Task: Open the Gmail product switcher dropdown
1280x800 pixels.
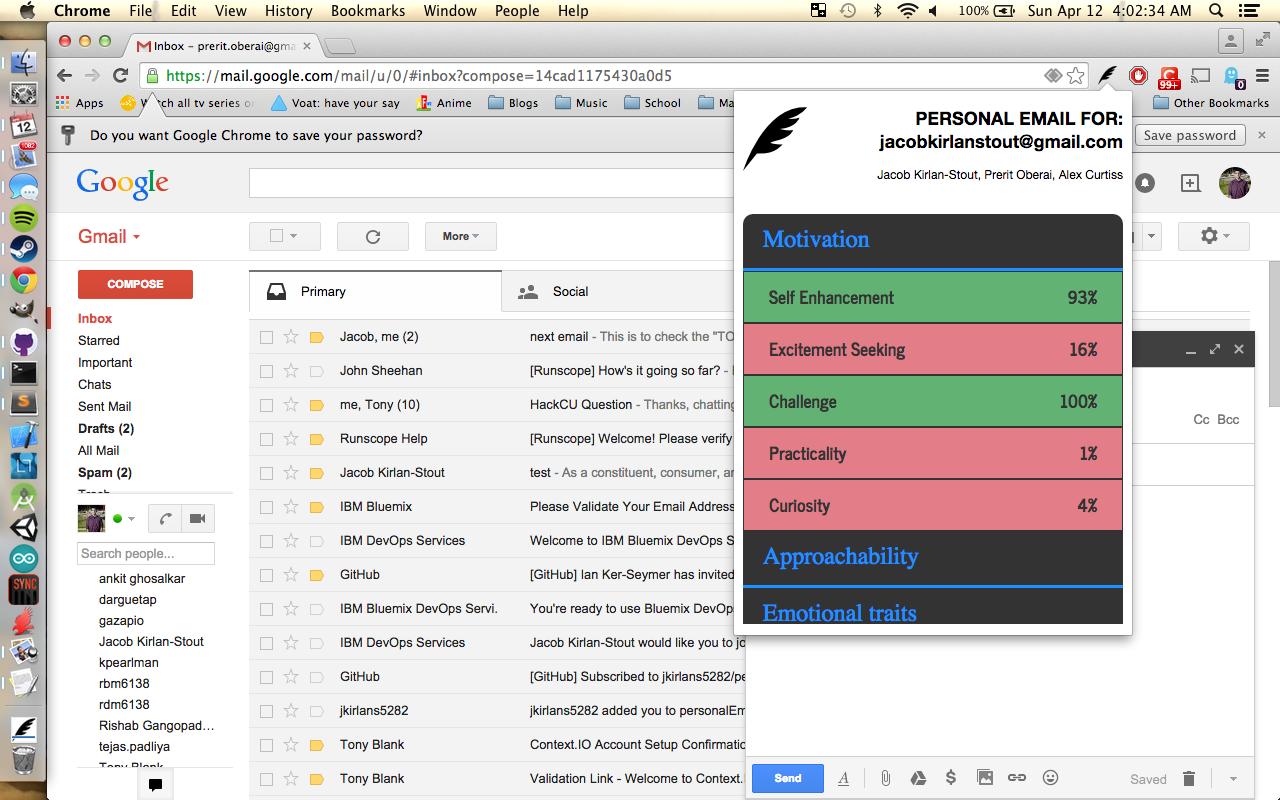Action: point(109,236)
